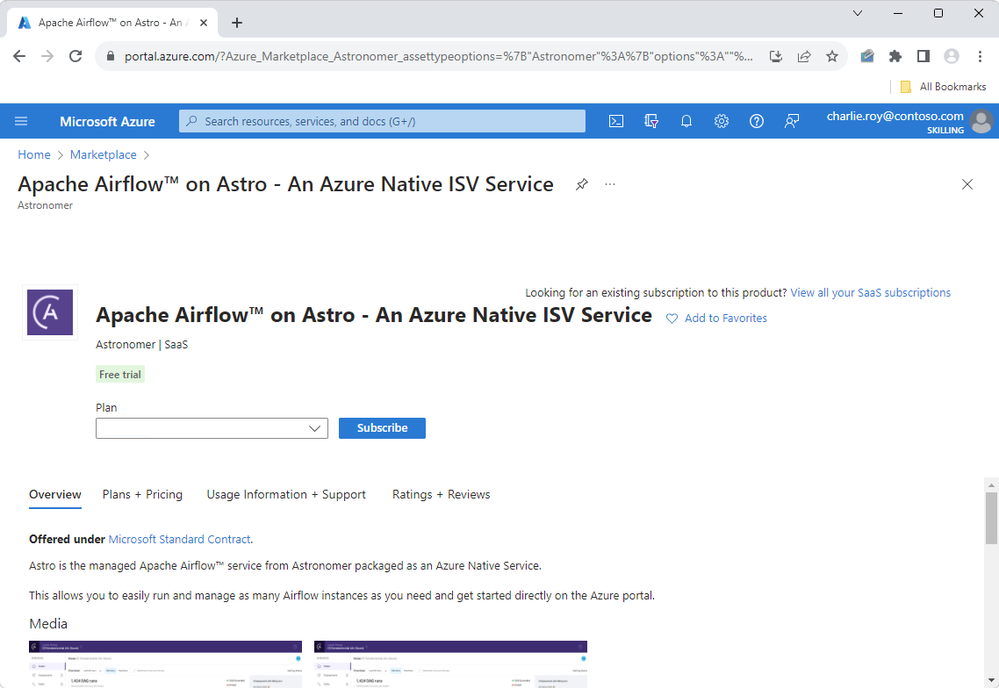
Task: Click the scrollbar down arrow
Action: click(x=991, y=680)
